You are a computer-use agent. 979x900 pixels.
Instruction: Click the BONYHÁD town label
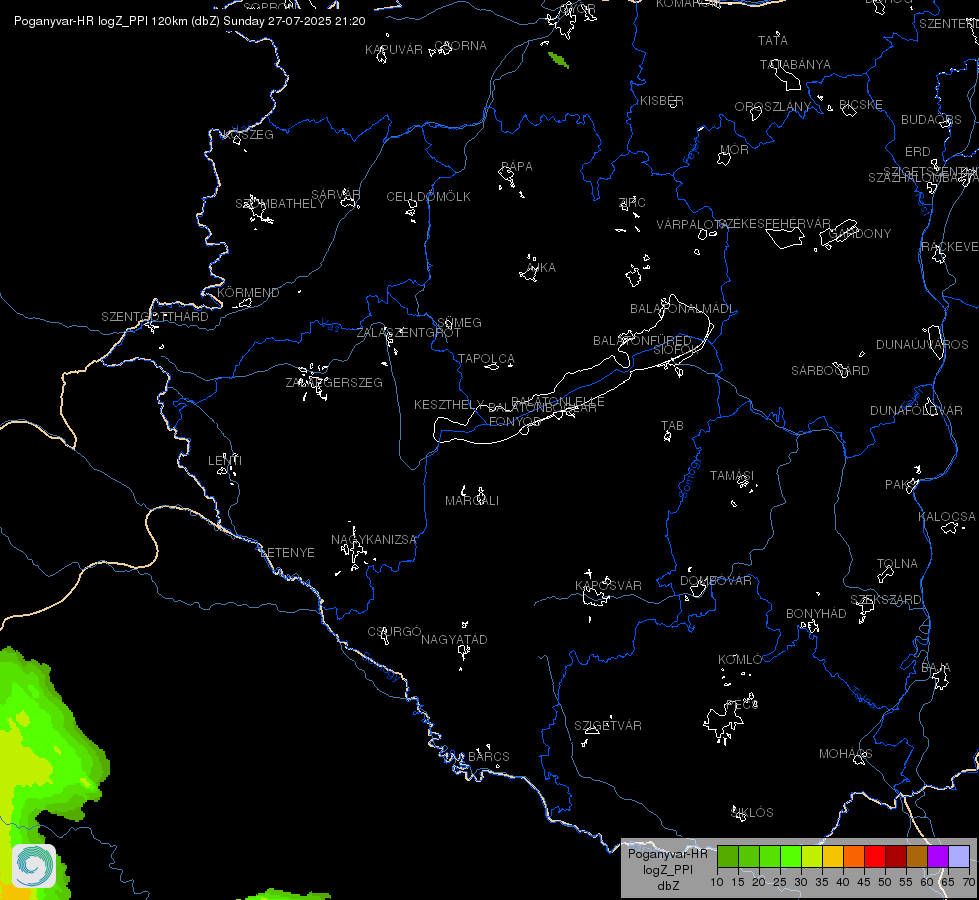click(x=816, y=614)
